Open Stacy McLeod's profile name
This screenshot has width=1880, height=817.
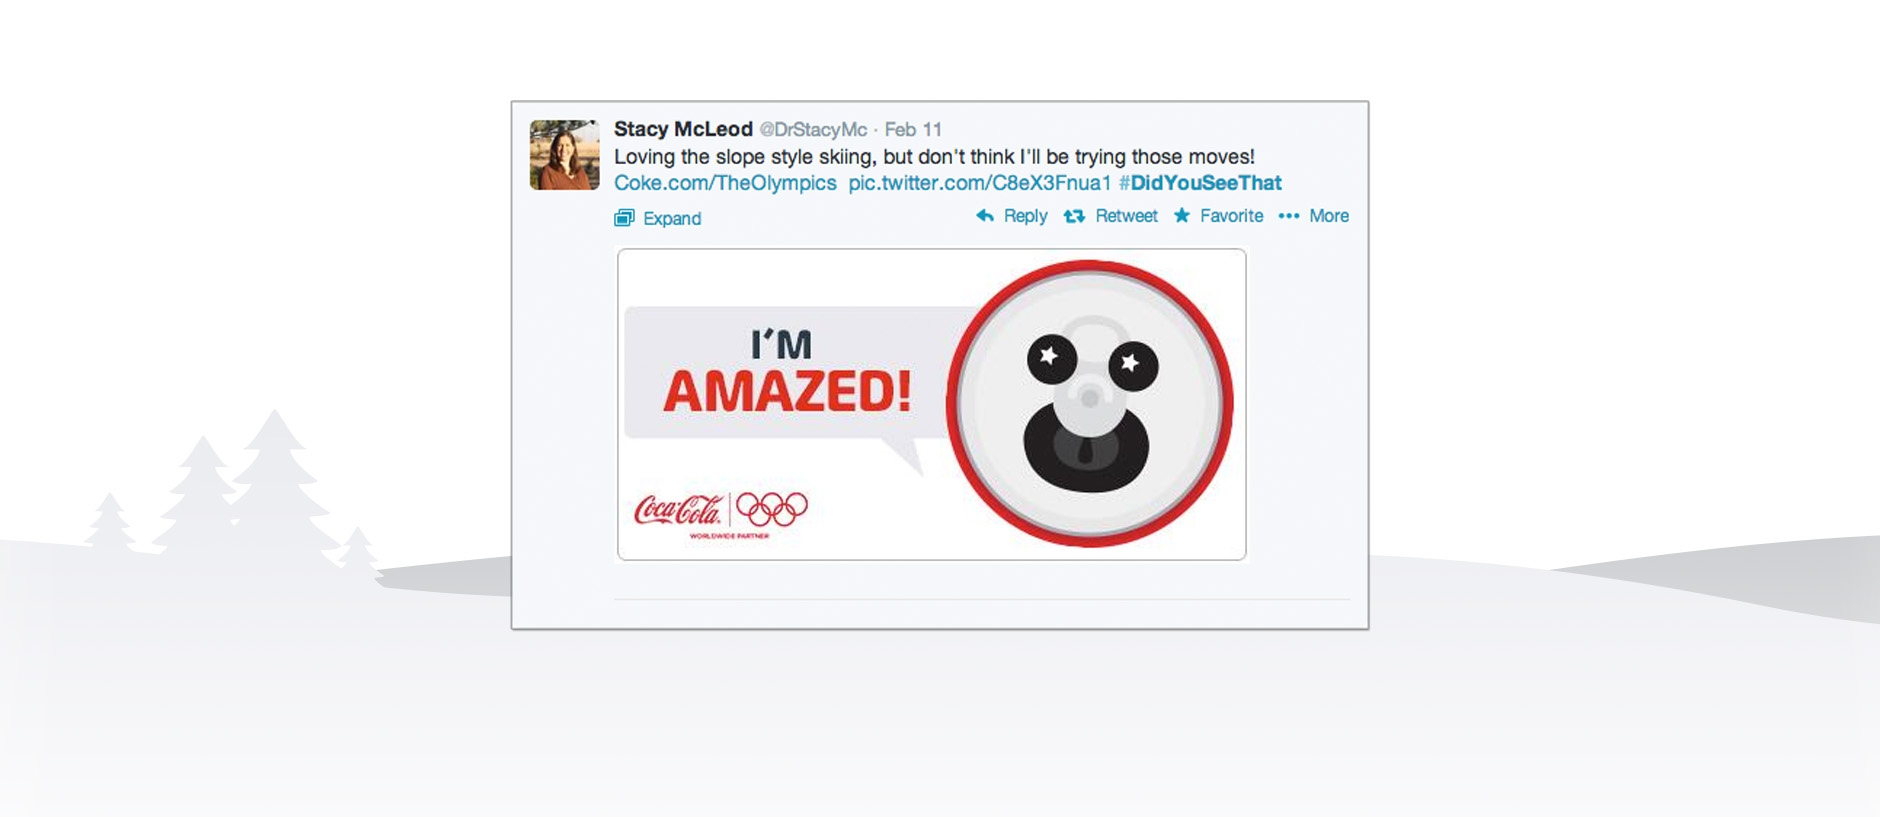683,129
